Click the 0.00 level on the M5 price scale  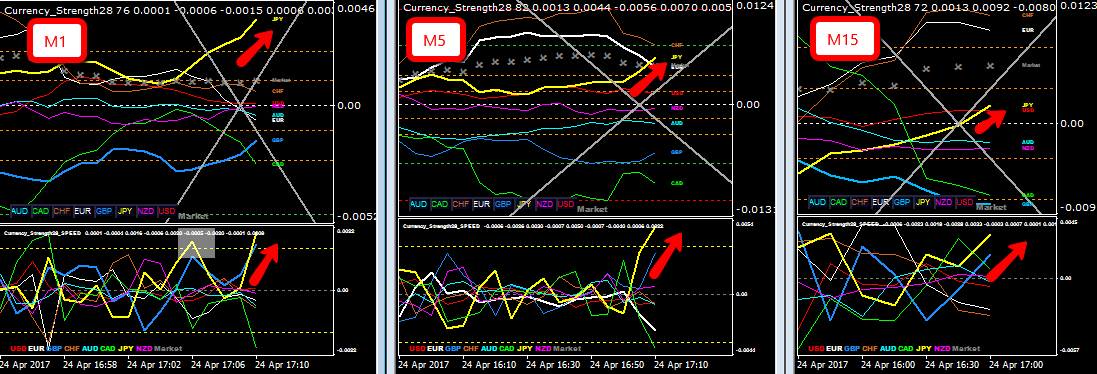pos(749,104)
